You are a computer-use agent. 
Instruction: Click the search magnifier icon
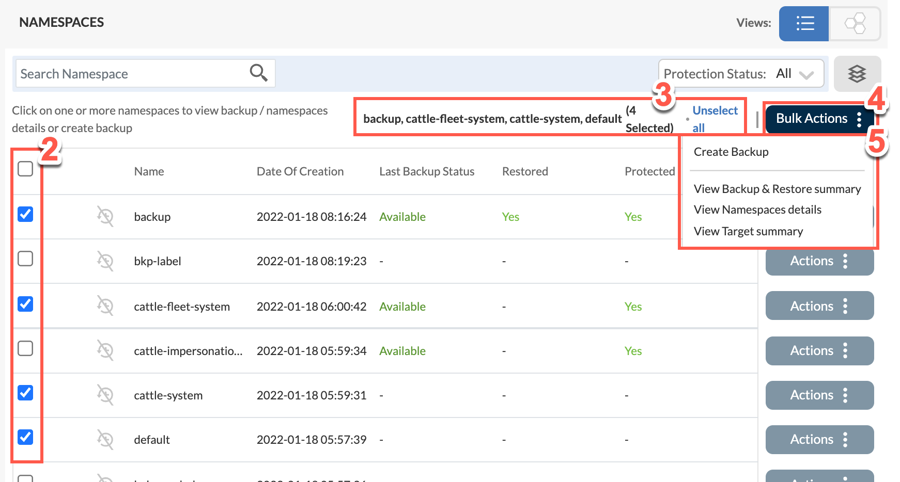(x=258, y=73)
